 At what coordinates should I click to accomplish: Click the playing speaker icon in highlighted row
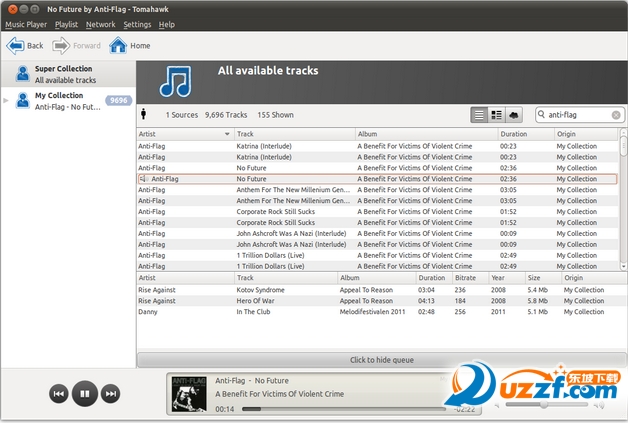click(x=144, y=179)
